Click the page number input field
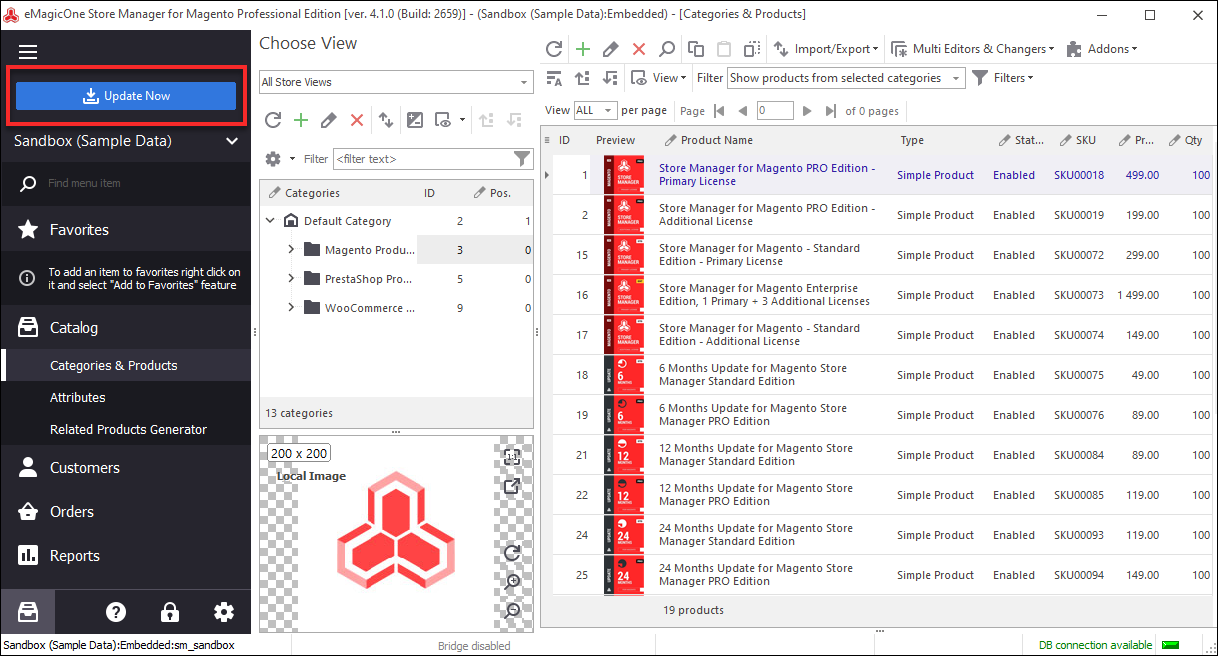Screen dimensions: 1218x656 tap(776, 111)
